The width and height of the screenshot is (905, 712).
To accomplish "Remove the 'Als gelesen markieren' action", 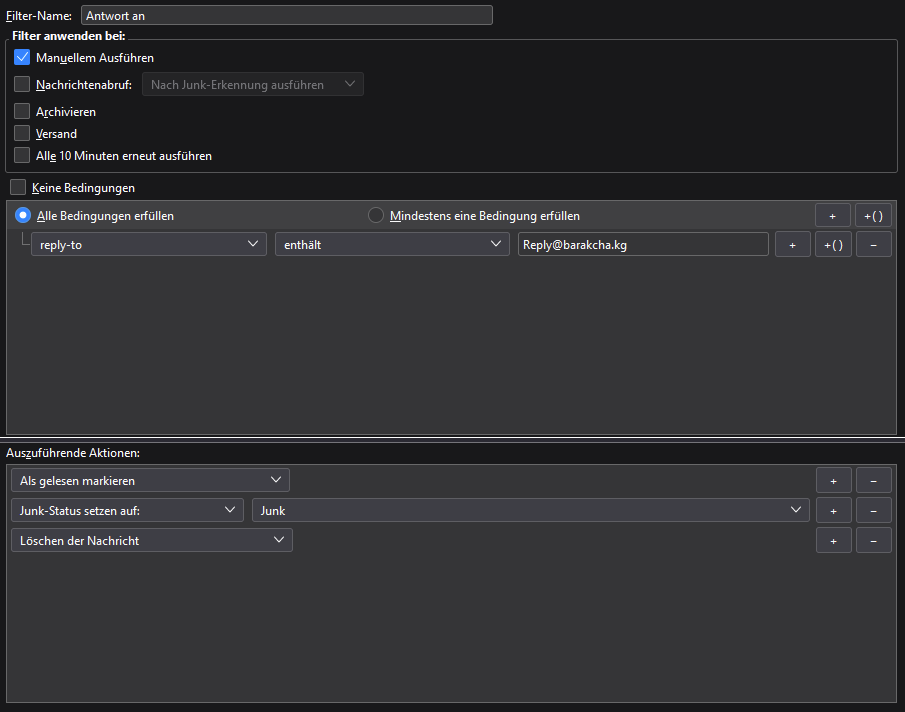I will click(x=873, y=481).
